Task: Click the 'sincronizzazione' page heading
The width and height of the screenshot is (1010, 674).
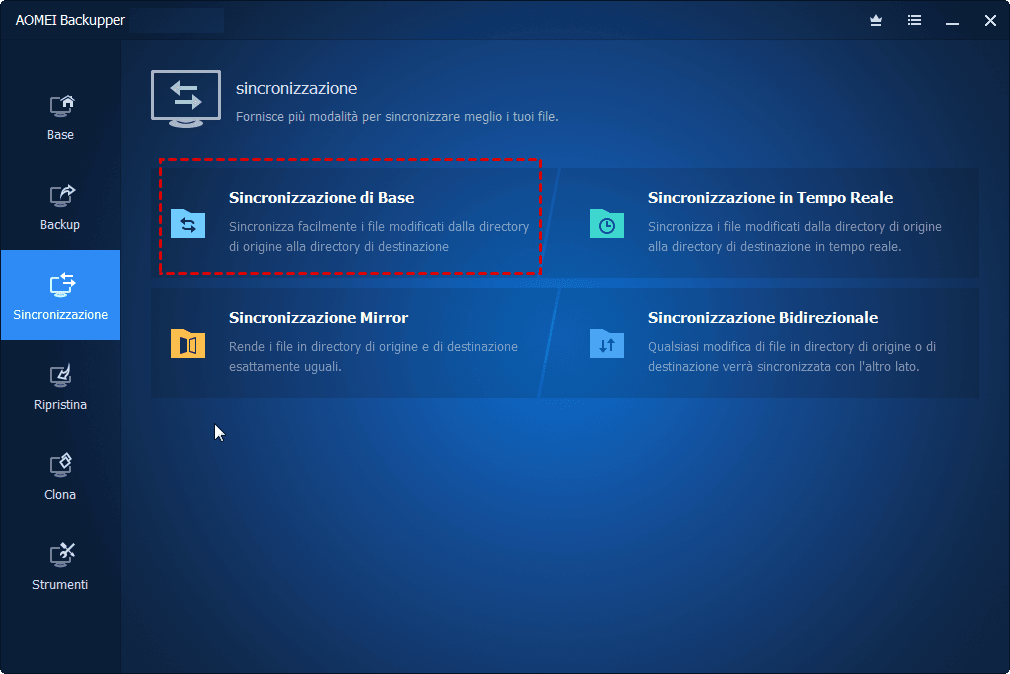Action: [x=296, y=88]
